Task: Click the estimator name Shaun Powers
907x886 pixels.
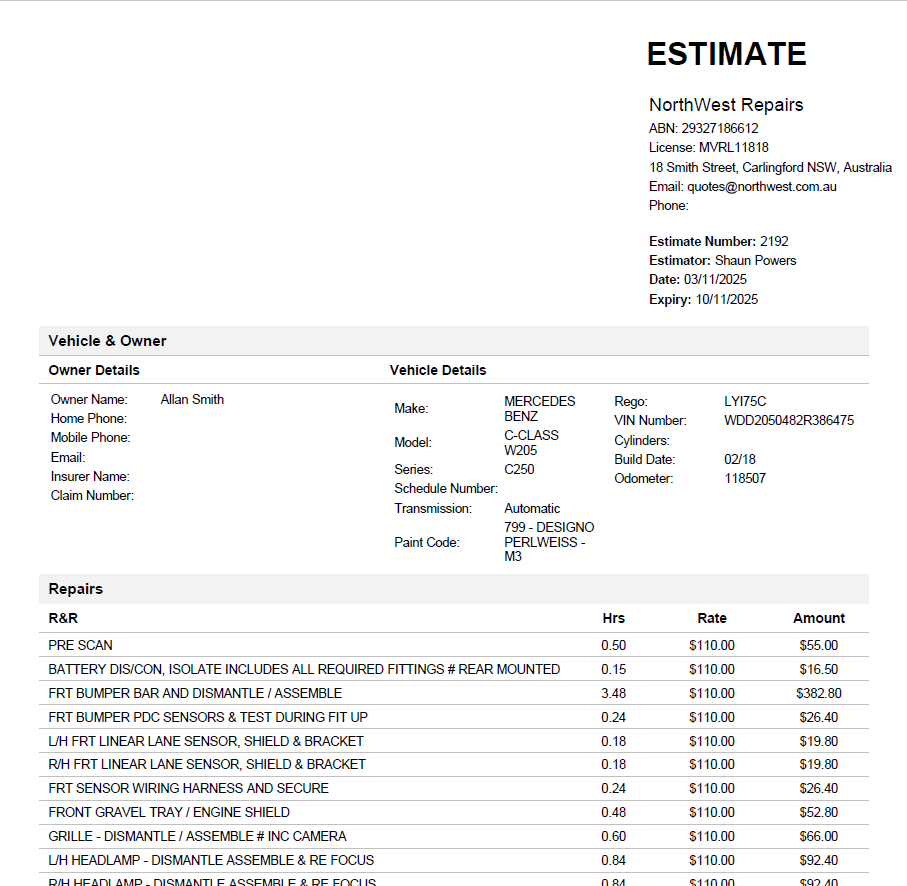Action: coord(755,260)
